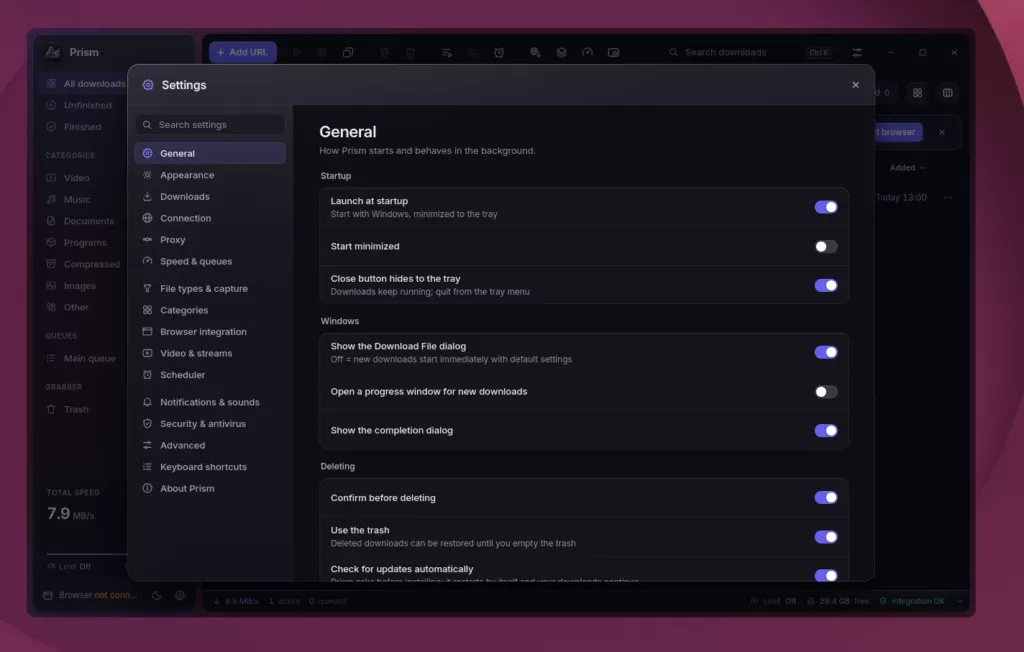Enable the Start minimized switch
The image size is (1024, 652).
(x=825, y=246)
